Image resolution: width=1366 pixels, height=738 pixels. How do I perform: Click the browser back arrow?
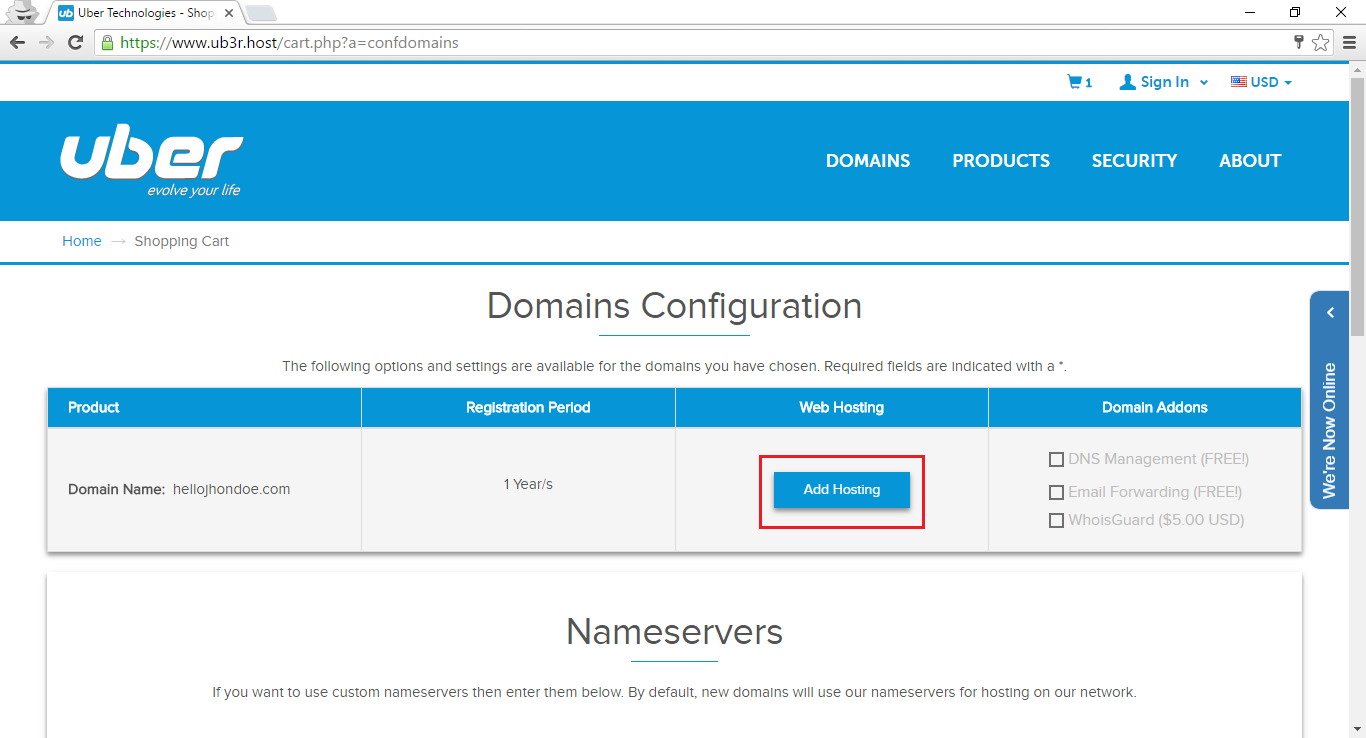coord(17,42)
